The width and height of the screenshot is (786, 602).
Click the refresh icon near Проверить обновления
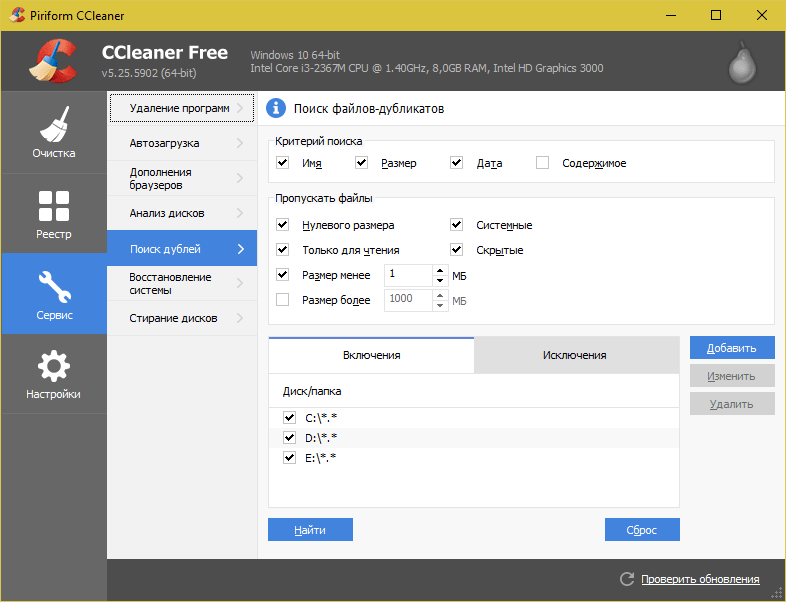(627, 579)
